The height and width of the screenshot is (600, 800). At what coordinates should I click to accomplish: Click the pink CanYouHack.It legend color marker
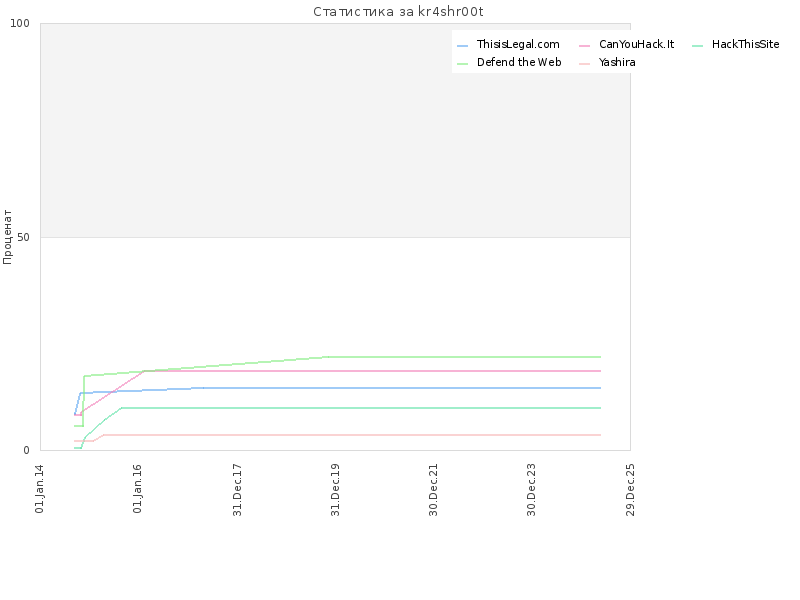click(x=585, y=46)
